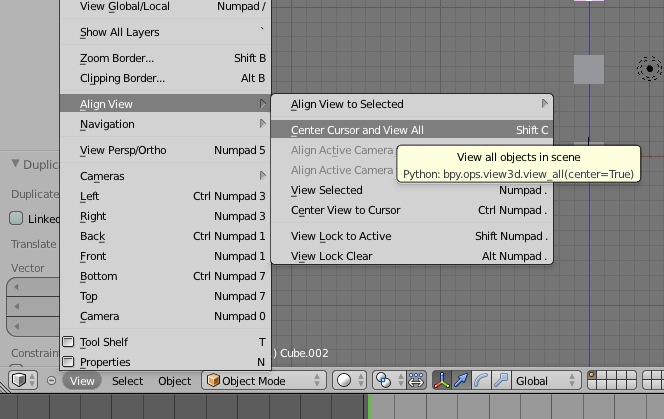Decrease the first Vector field arrow
This screenshot has height=419, width=664.
click(16, 287)
